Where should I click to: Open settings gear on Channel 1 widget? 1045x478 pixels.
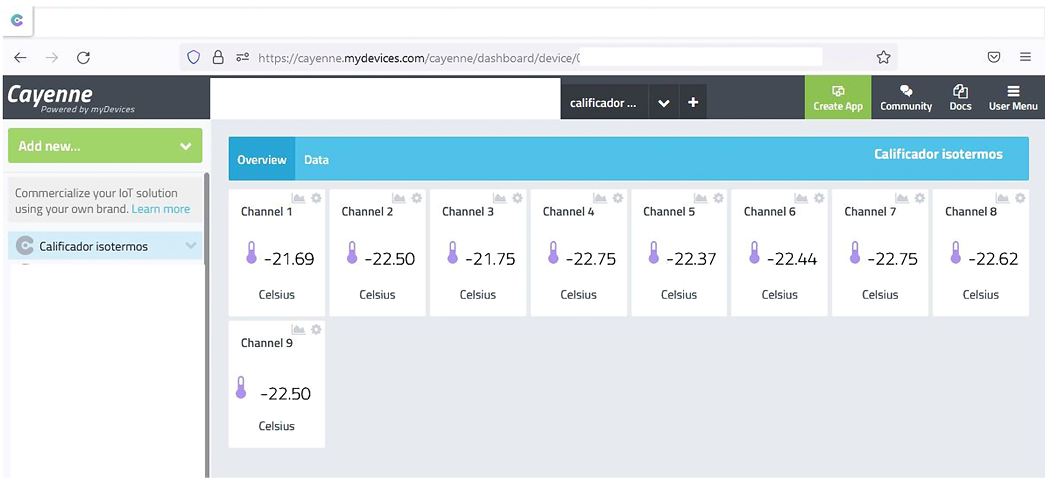pyautogui.click(x=316, y=198)
